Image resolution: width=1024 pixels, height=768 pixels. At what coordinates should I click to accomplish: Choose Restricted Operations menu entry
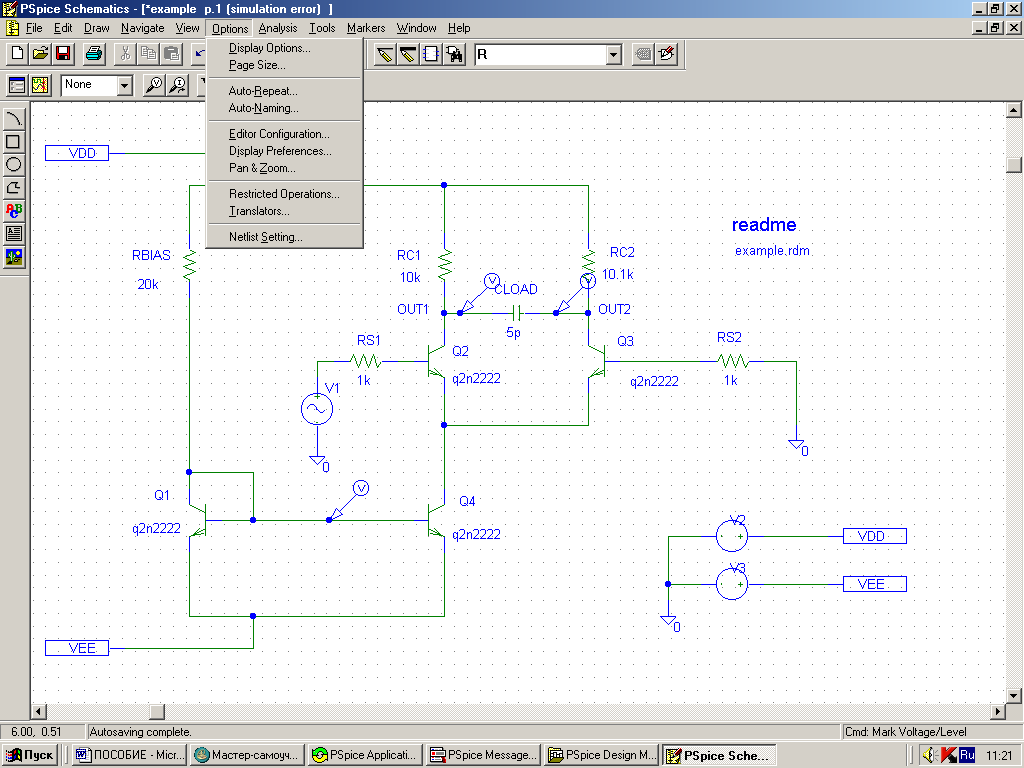(284, 194)
